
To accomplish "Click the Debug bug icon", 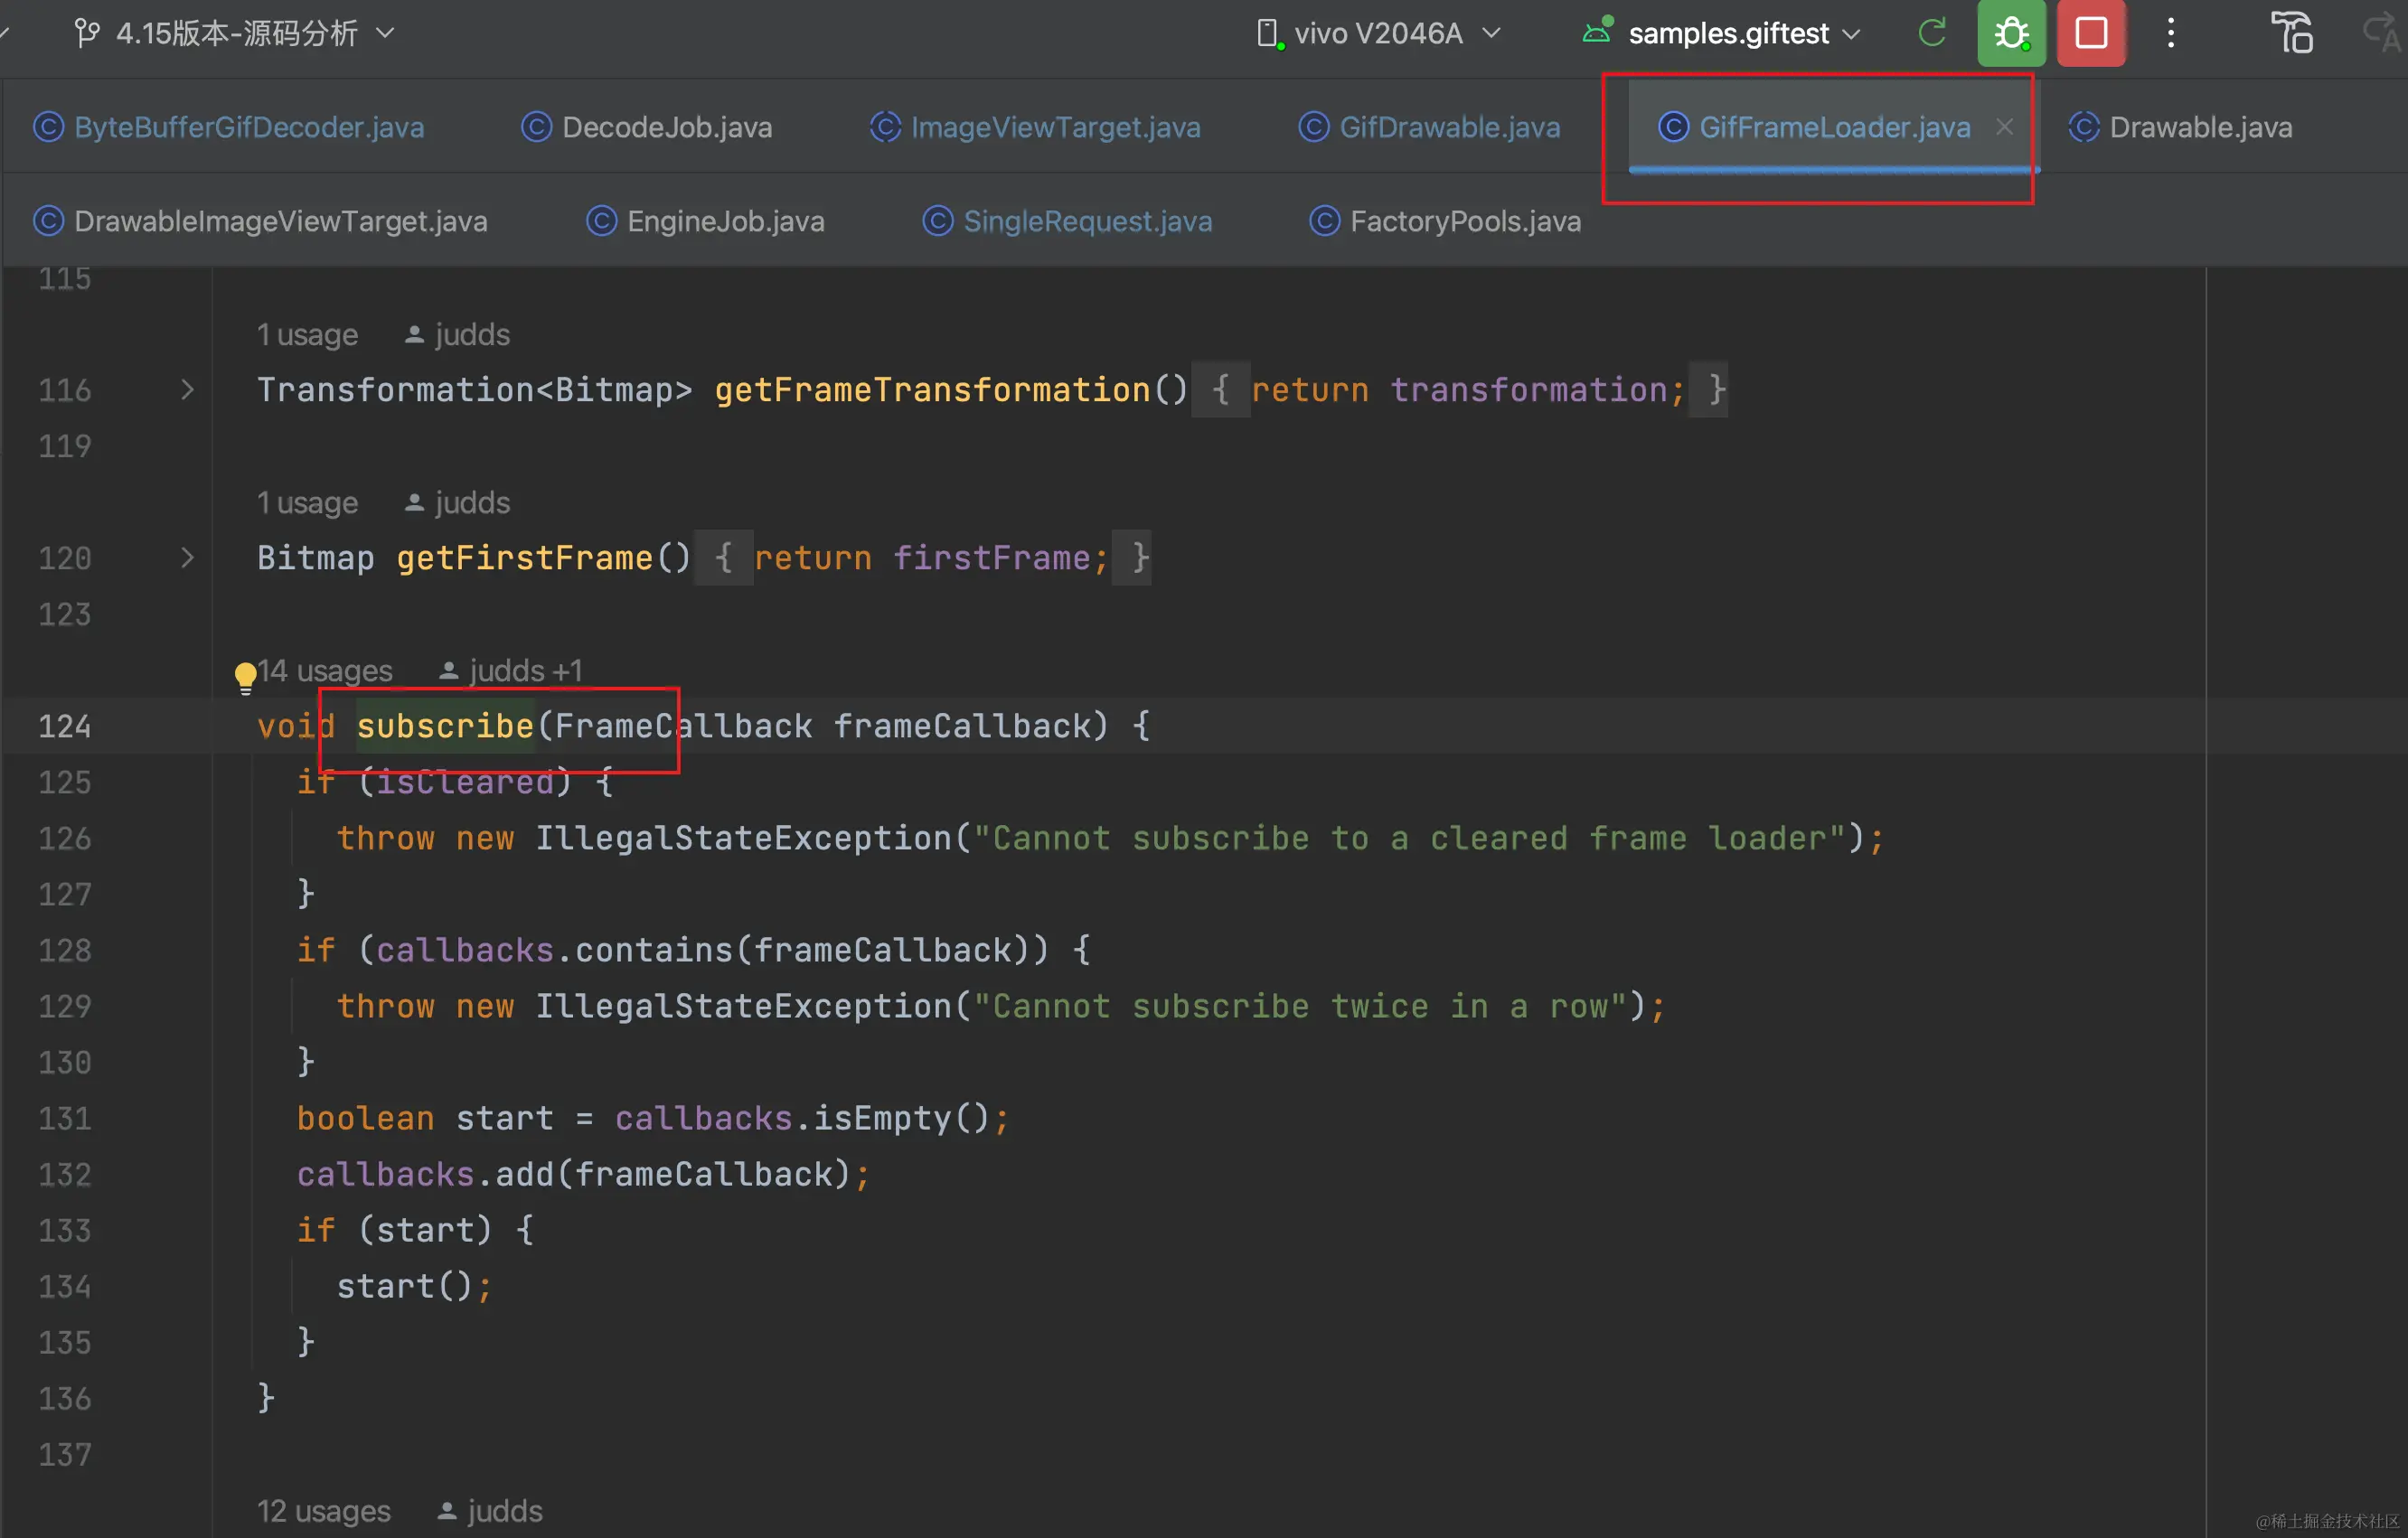I will (x=2010, y=33).
